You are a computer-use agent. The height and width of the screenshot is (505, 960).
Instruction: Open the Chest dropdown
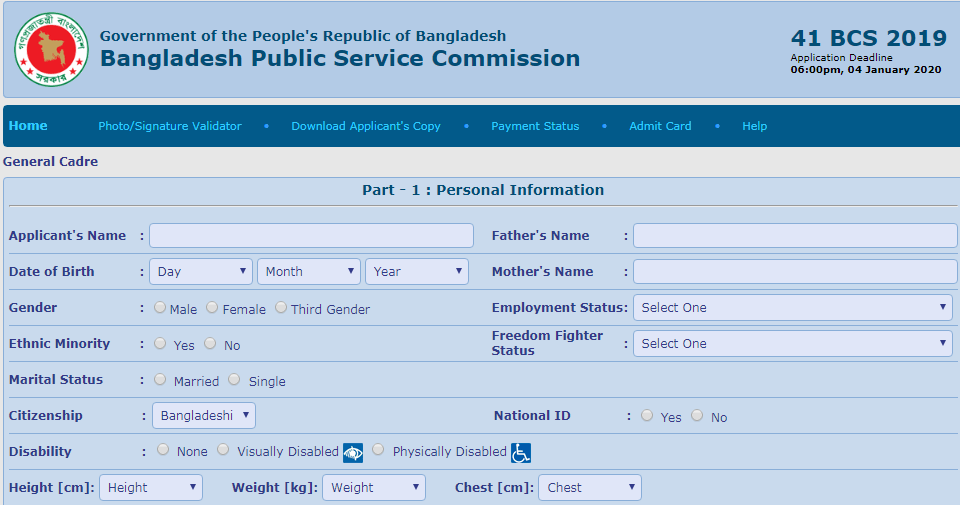[590, 488]
